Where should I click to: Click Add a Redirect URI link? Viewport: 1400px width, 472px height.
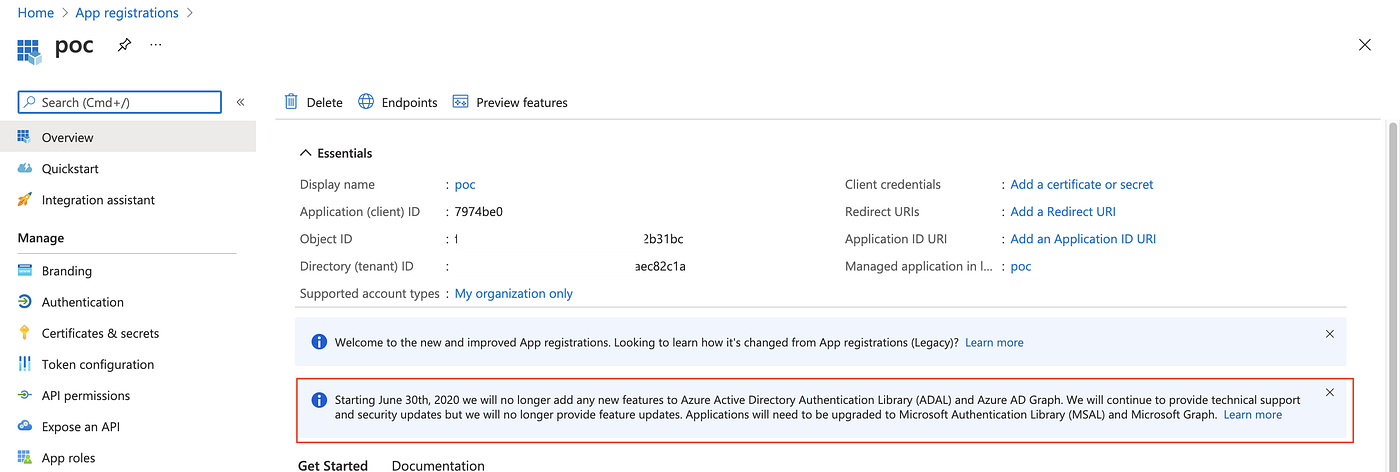pyautogui.click(x=1063, y=212)
